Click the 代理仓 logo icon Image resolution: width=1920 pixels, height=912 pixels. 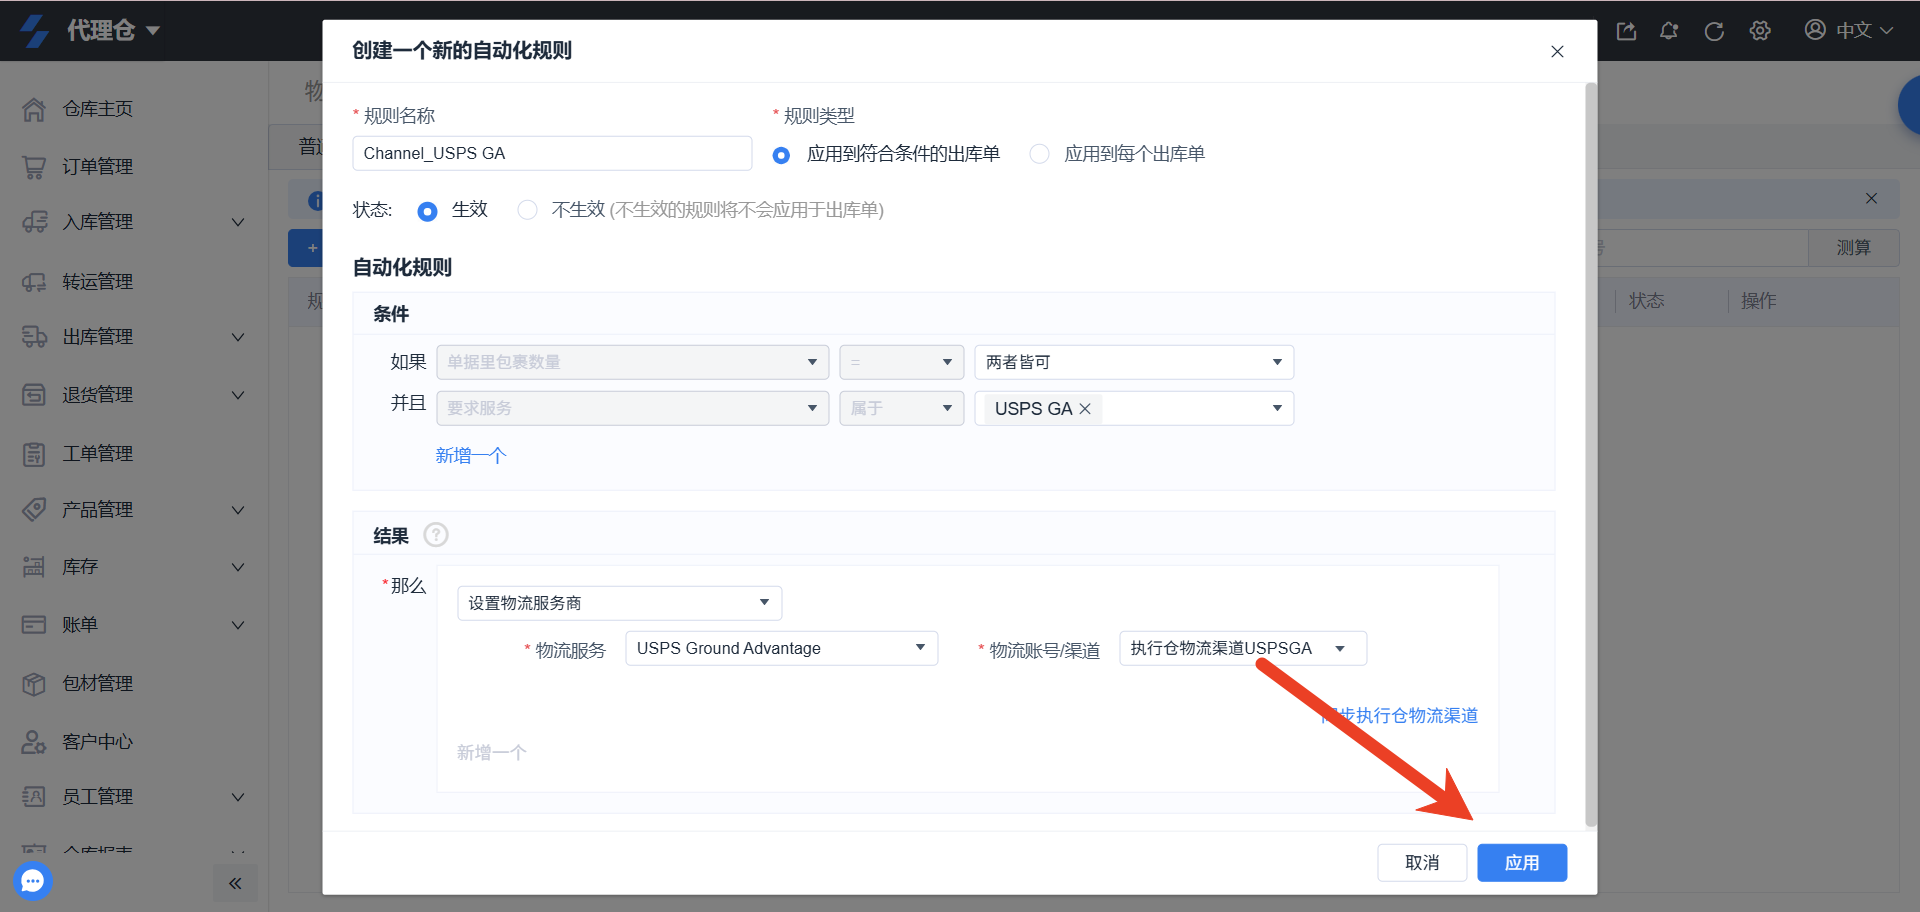35,31
